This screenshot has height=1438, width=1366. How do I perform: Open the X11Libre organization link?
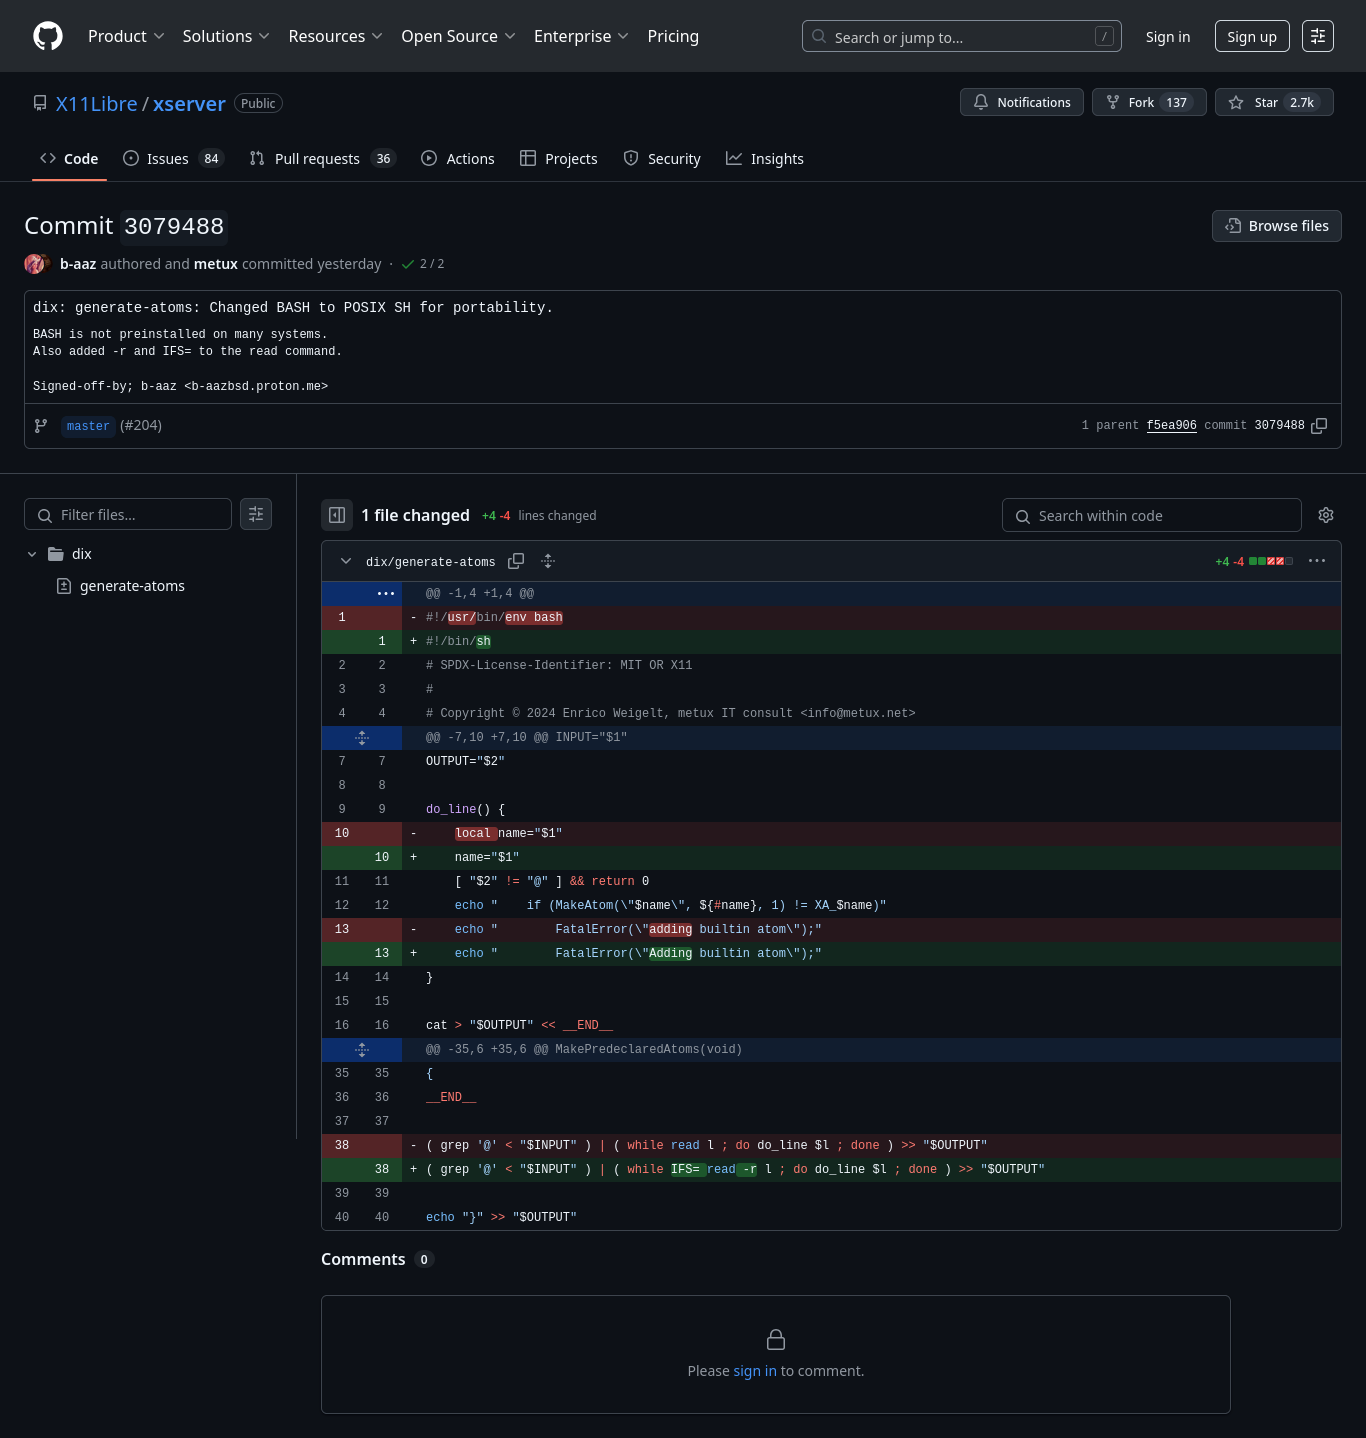point(97,104)
